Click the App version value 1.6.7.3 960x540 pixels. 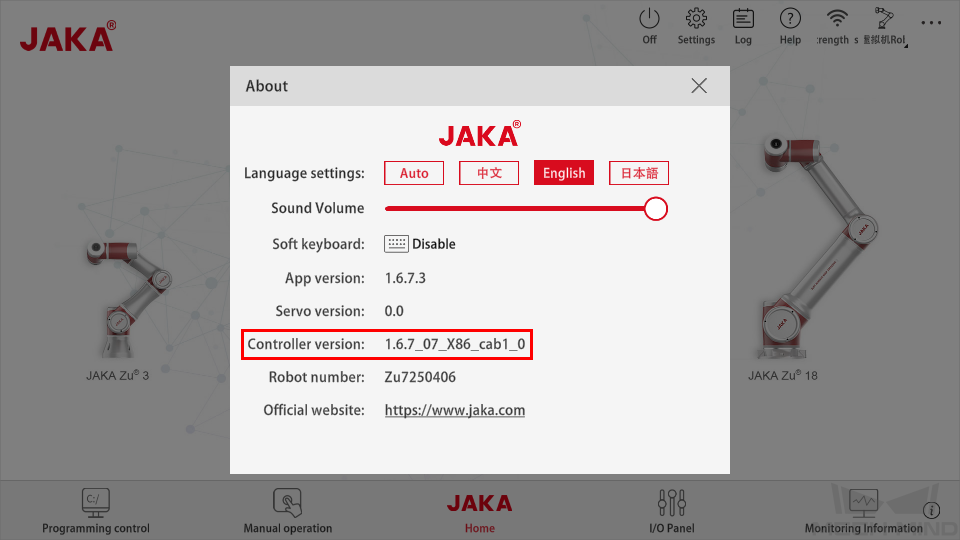405,278
